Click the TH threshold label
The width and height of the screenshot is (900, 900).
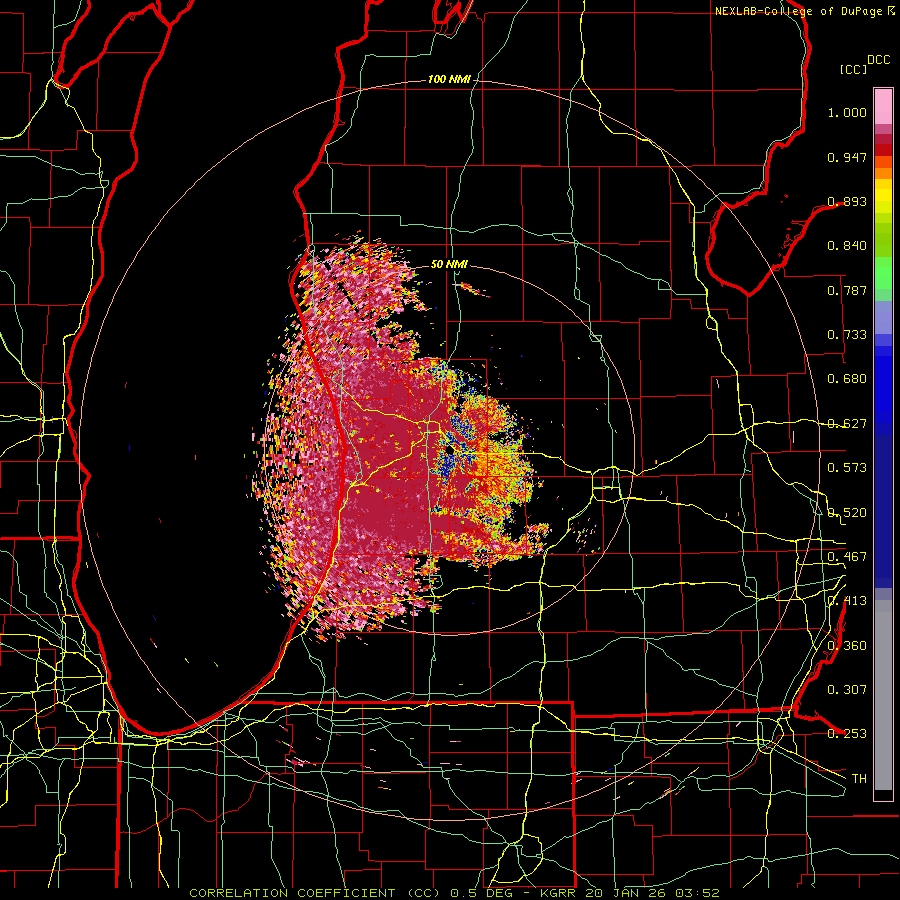[x=859, y=778]
